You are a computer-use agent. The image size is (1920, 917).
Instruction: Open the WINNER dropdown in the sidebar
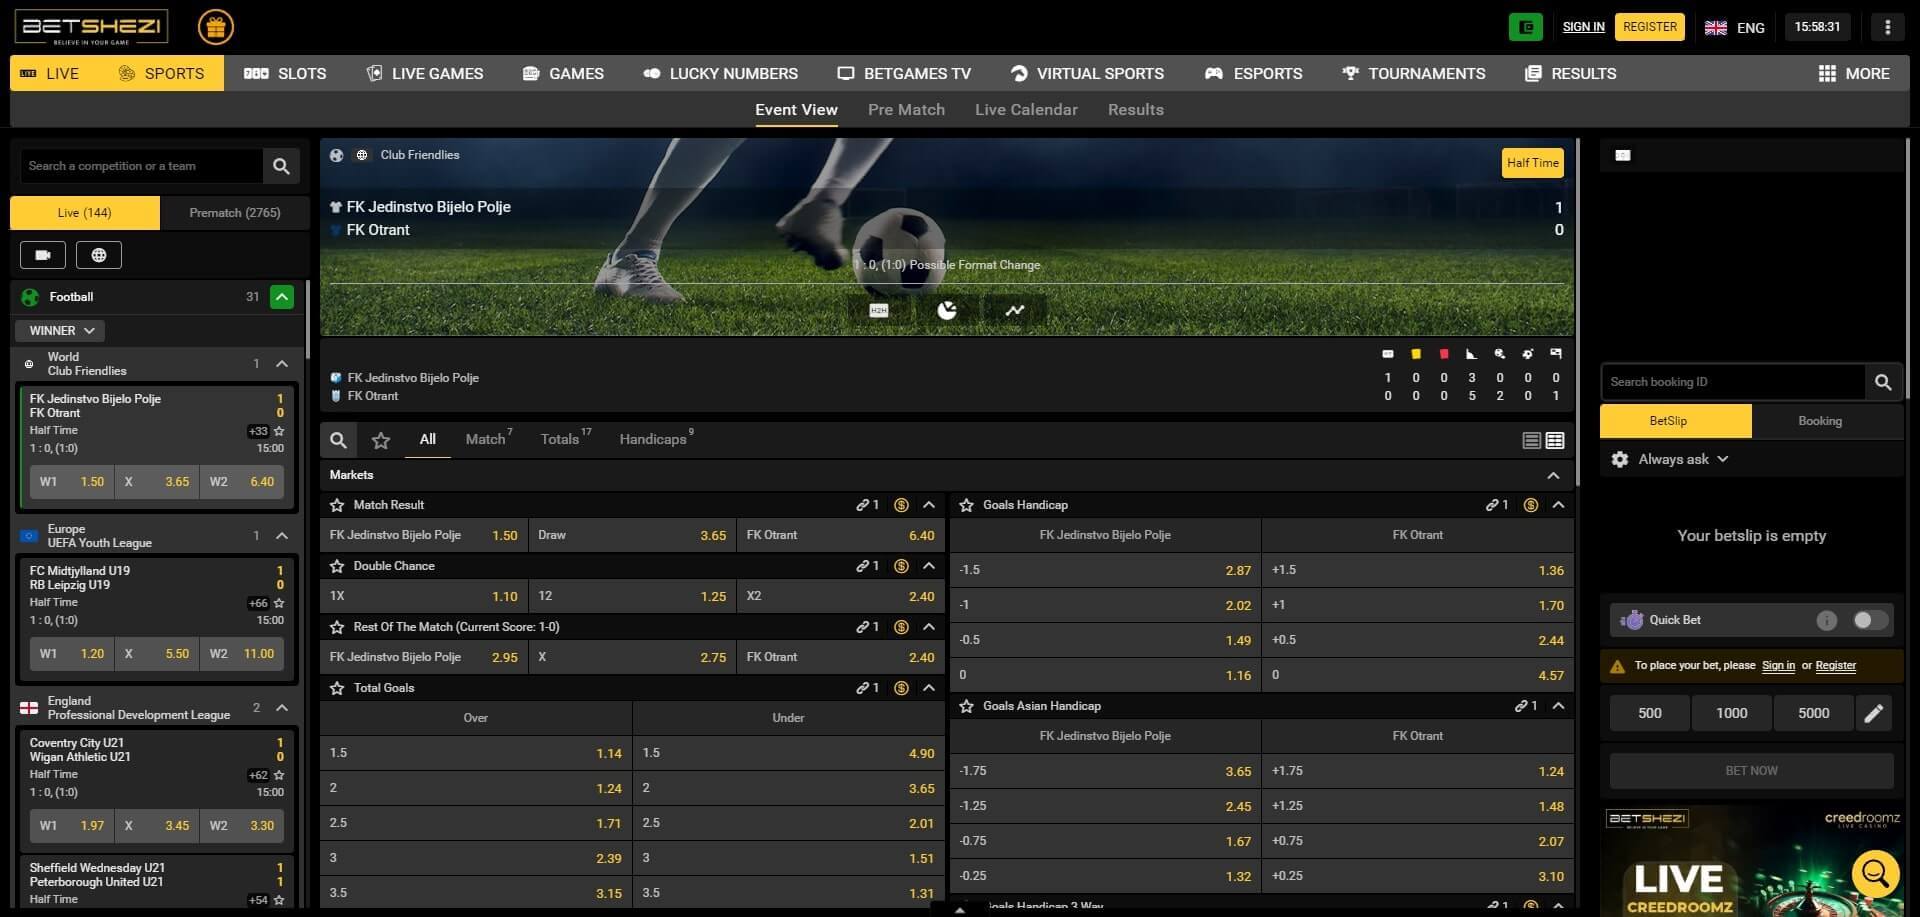coord(59,330)
